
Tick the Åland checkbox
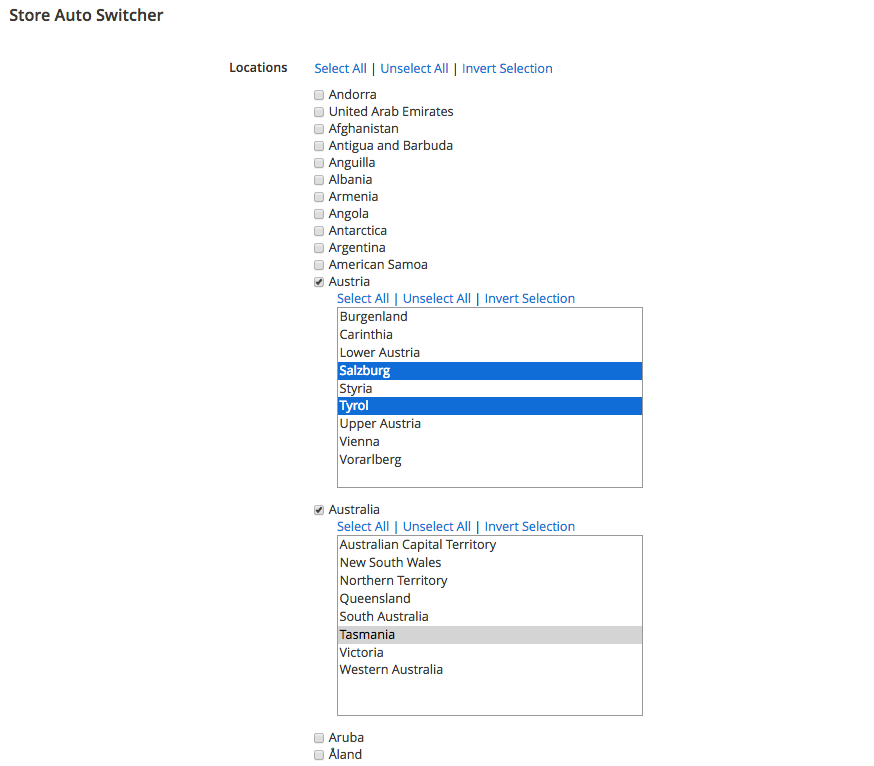point(319,755)
